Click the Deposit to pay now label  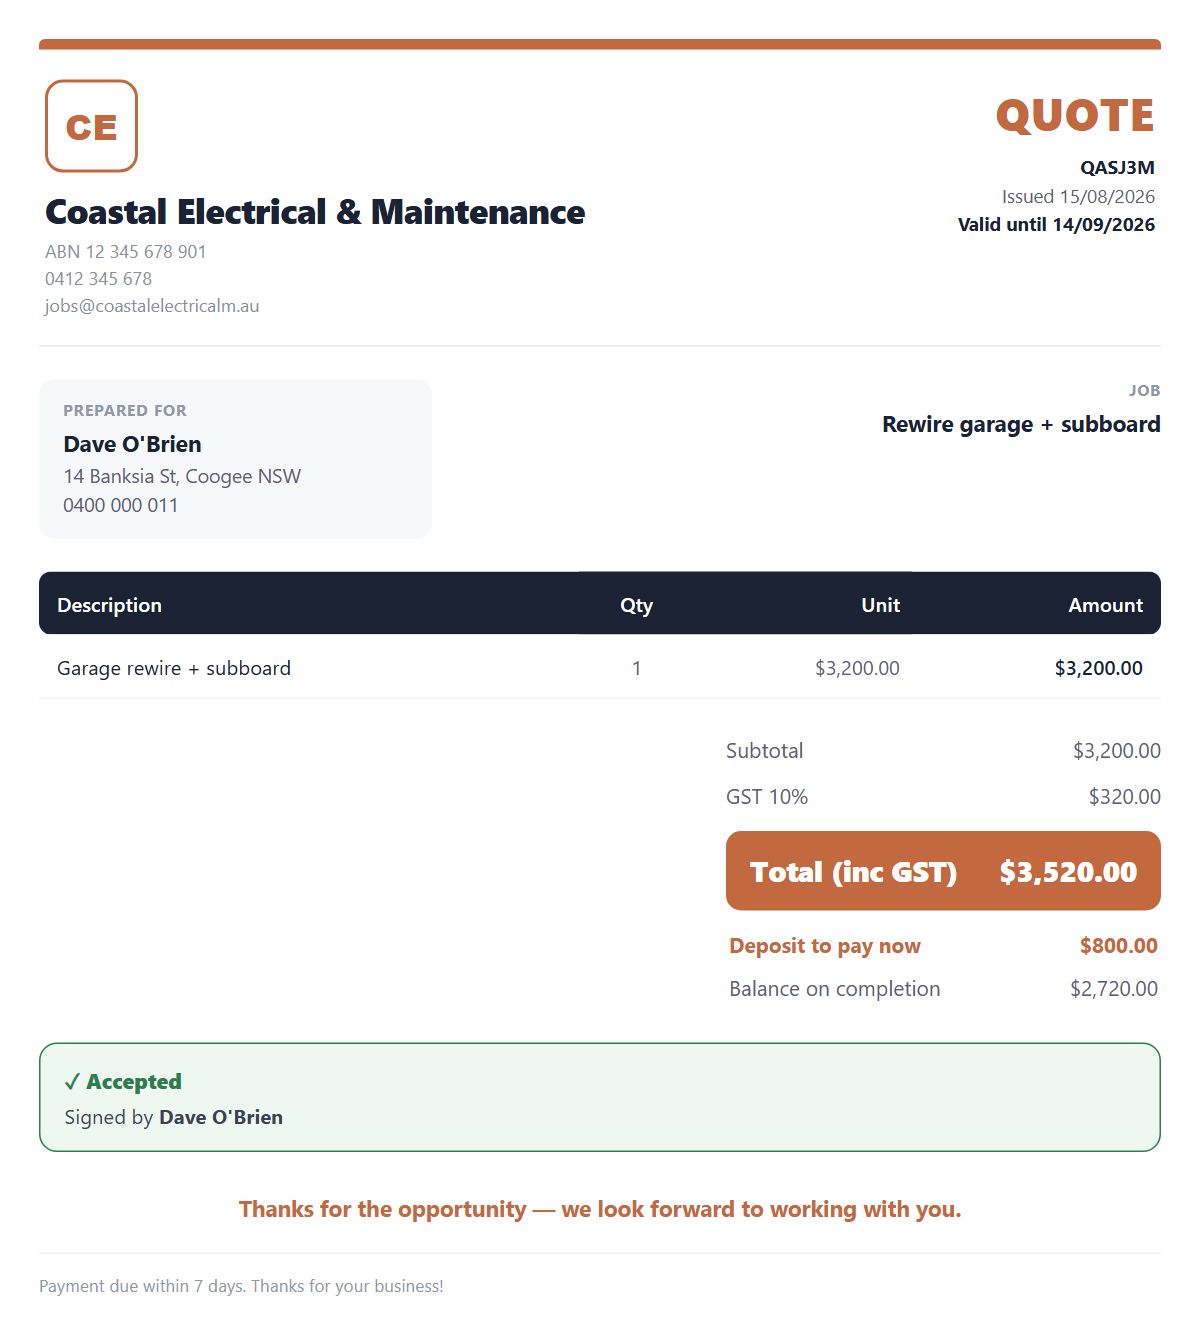point(825,946)
